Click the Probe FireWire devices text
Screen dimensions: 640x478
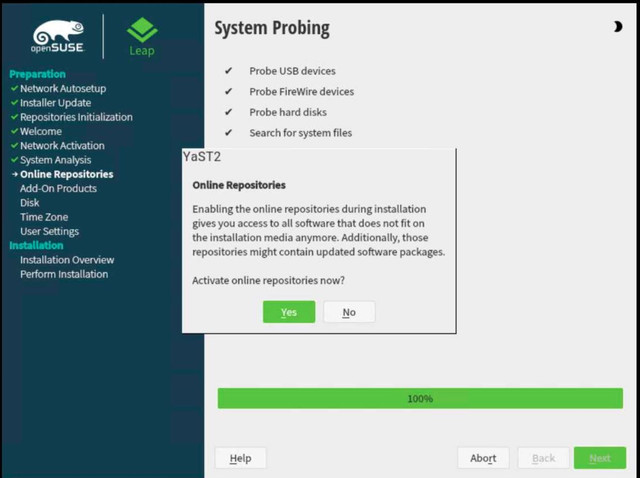(x=302, y=91)
